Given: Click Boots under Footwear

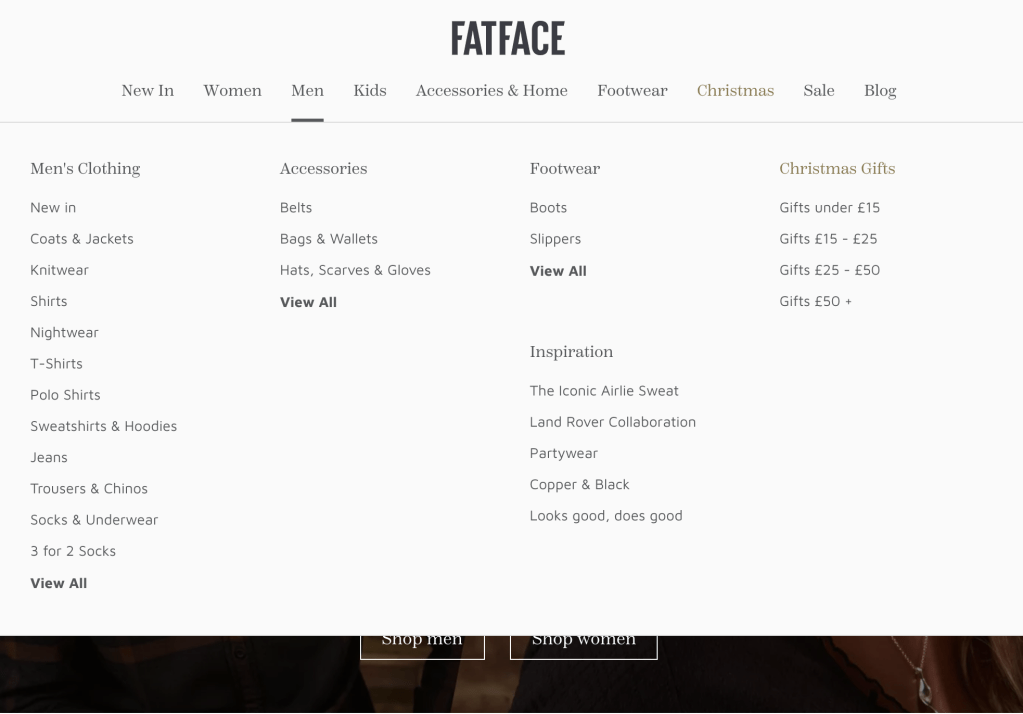Looking at the screenshot, I should 548,208.
